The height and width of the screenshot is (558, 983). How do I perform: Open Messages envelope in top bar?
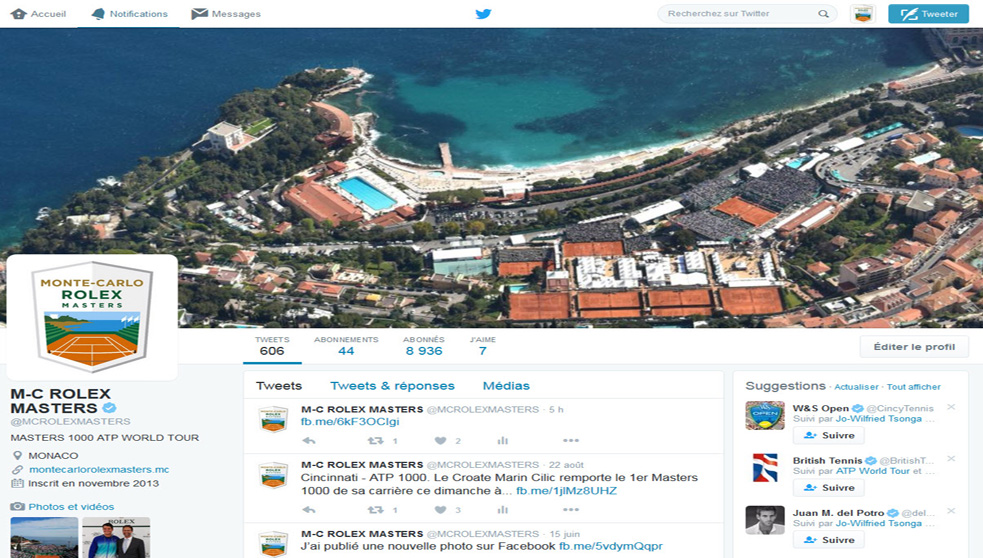(226, 14)
